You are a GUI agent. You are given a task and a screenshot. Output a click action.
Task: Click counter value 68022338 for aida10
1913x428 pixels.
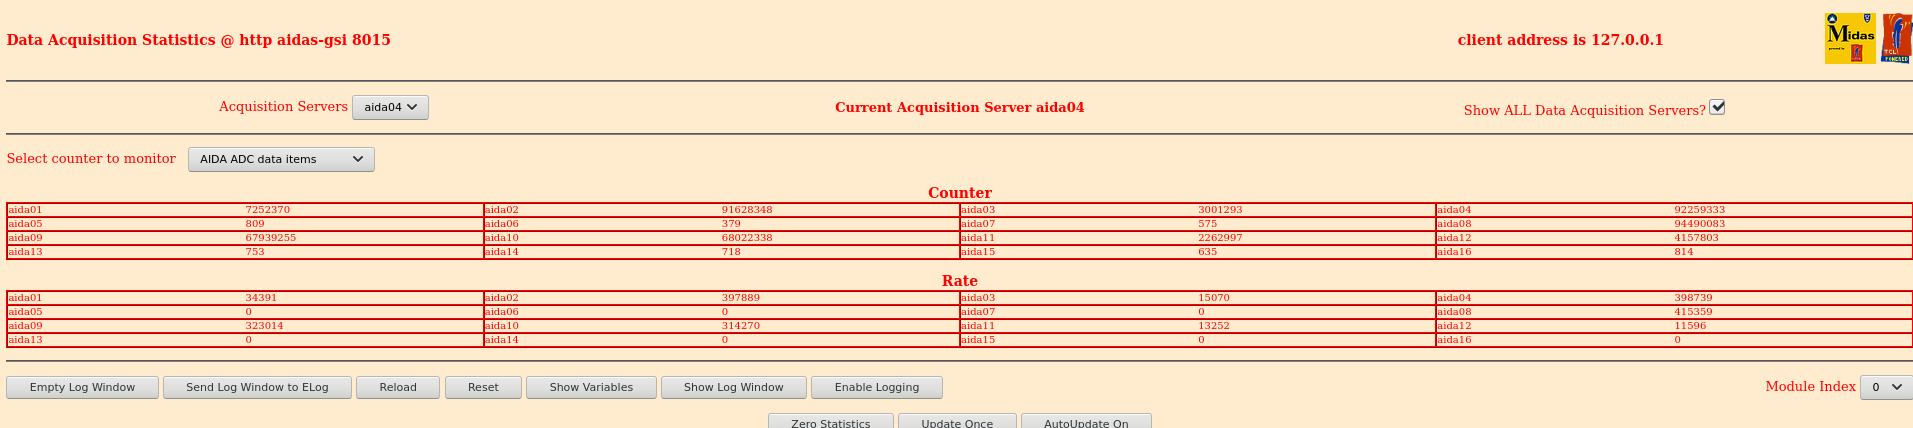pyautogui.click(x=747, y=238)
